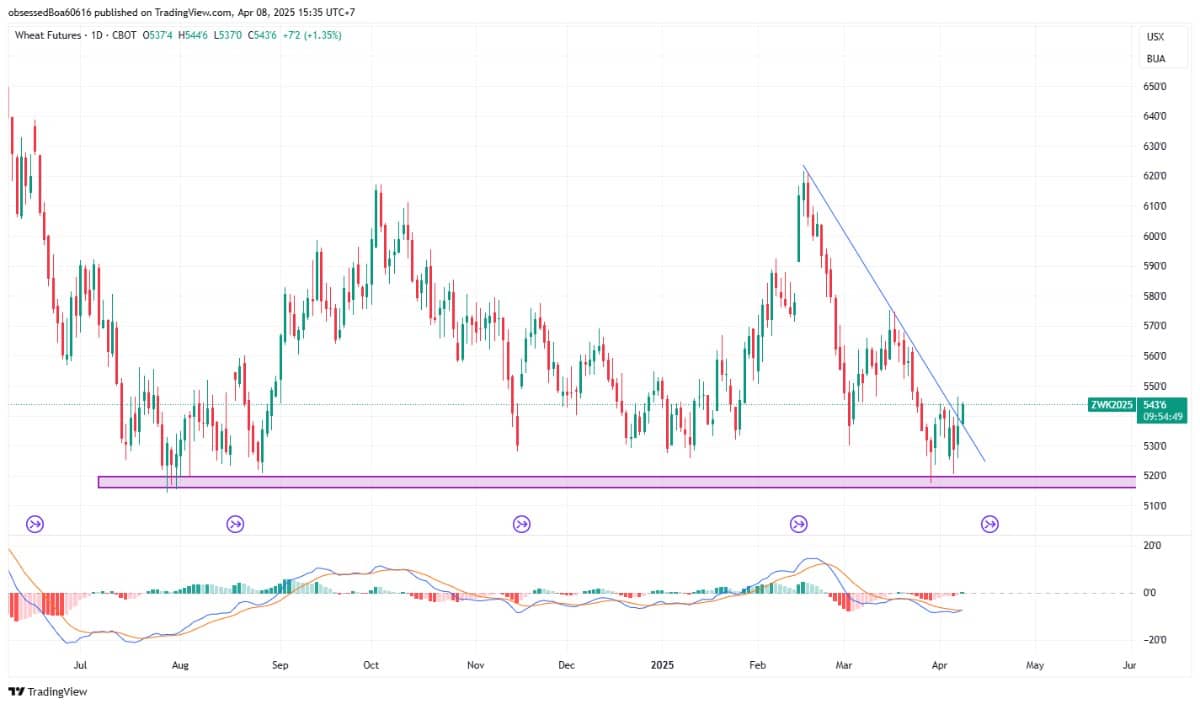The height and width of the screenshot is (706, 1200).
Task: Click the Oct label on time axis
Action: tap(371, 664)
